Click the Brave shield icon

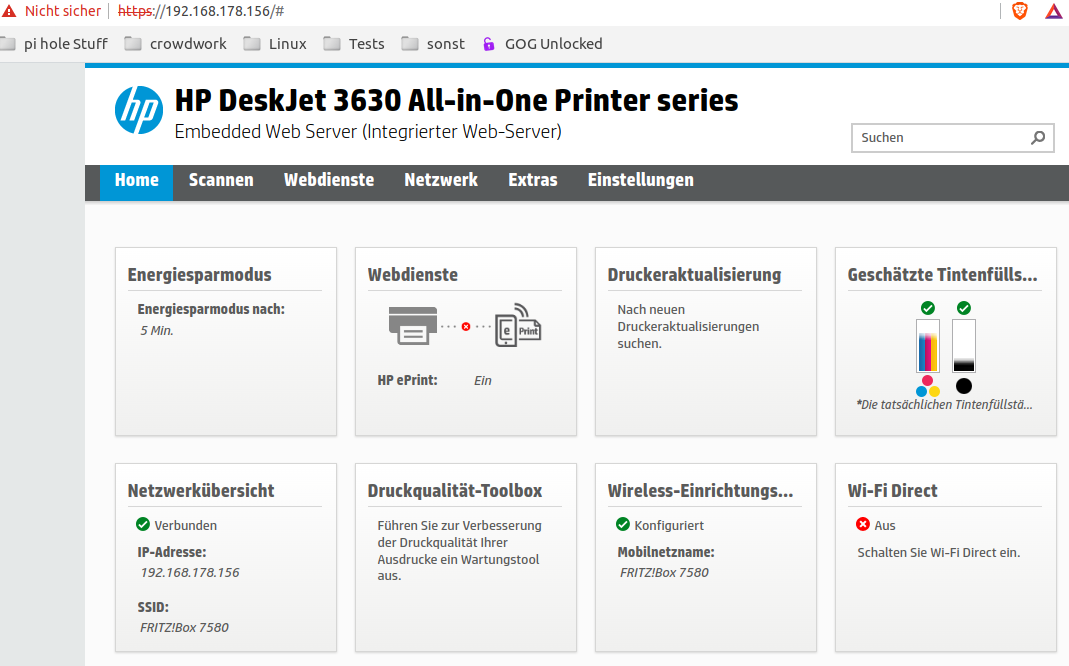coord(1020,11)
